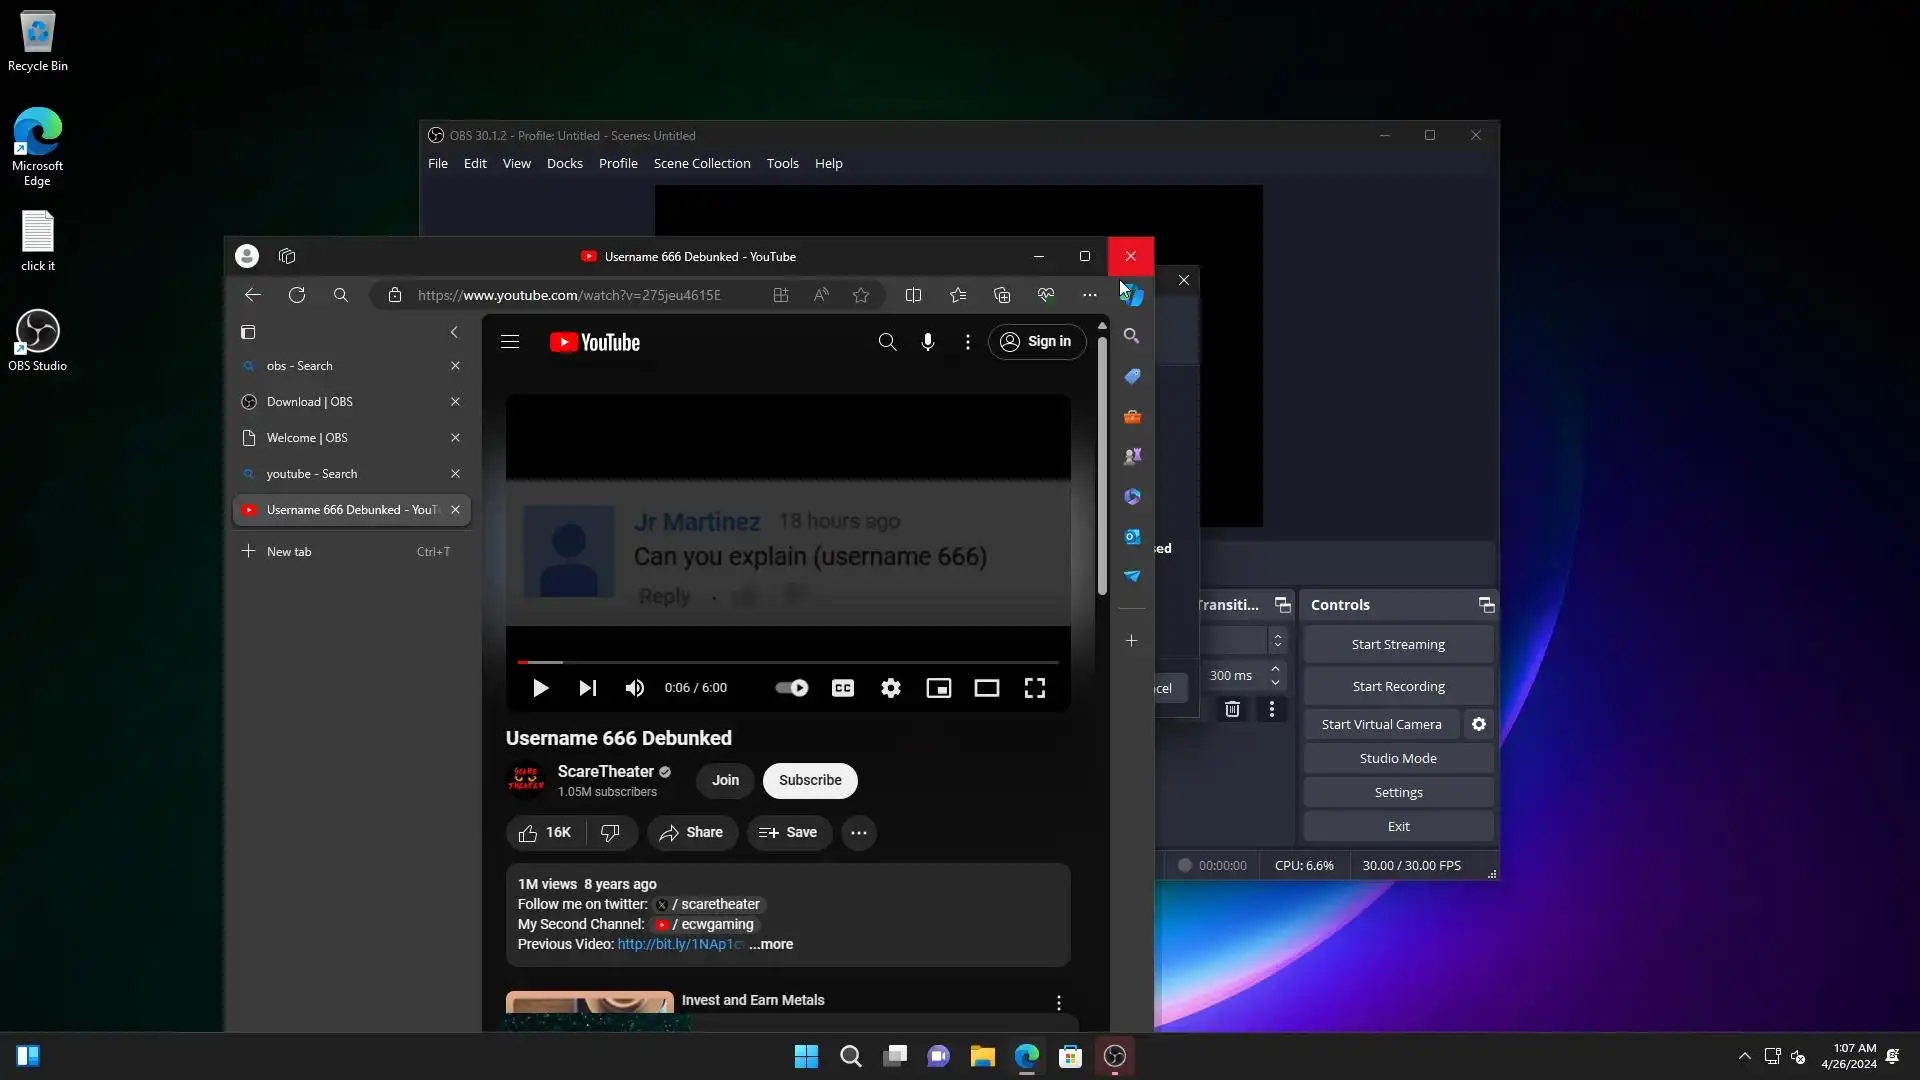
Task: Enable miniplayer mode icon
Action: [938, 688]
